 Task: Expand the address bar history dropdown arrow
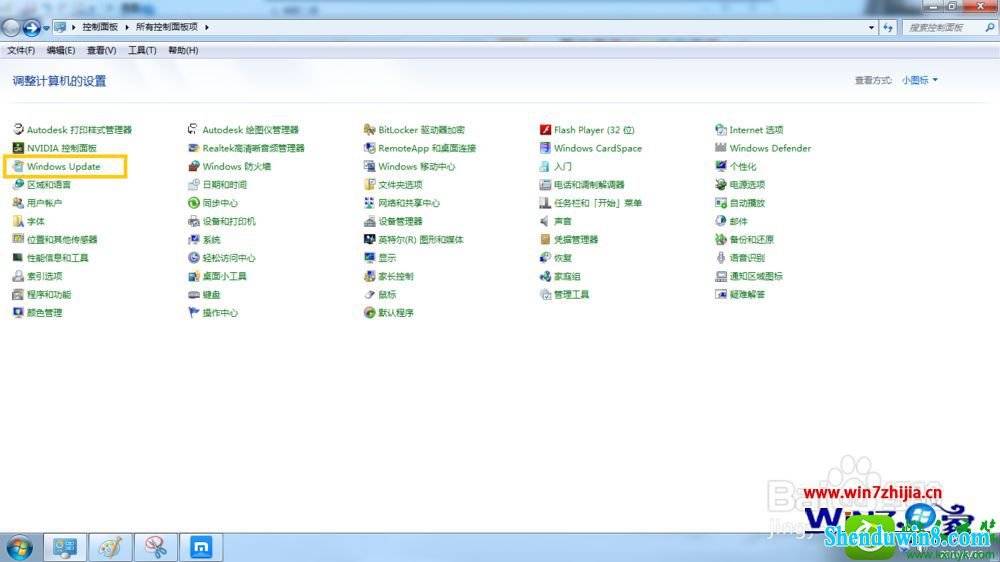point(871,27)
